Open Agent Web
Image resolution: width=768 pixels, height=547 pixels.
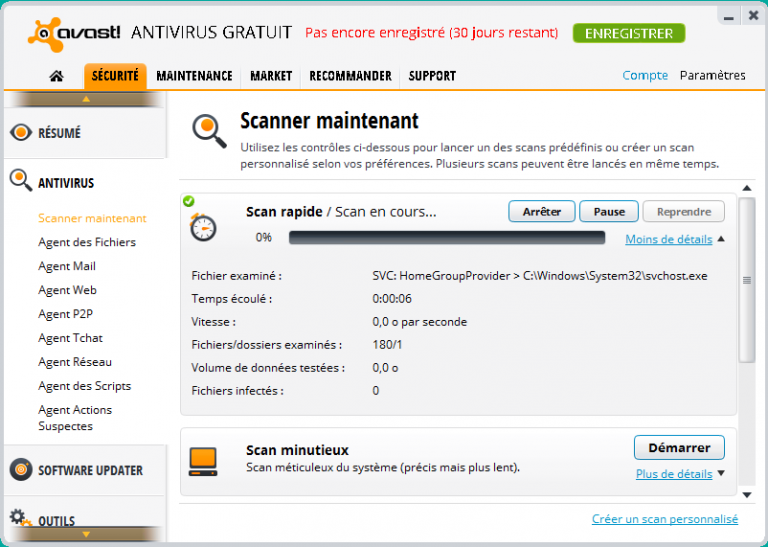click(67, 290)
